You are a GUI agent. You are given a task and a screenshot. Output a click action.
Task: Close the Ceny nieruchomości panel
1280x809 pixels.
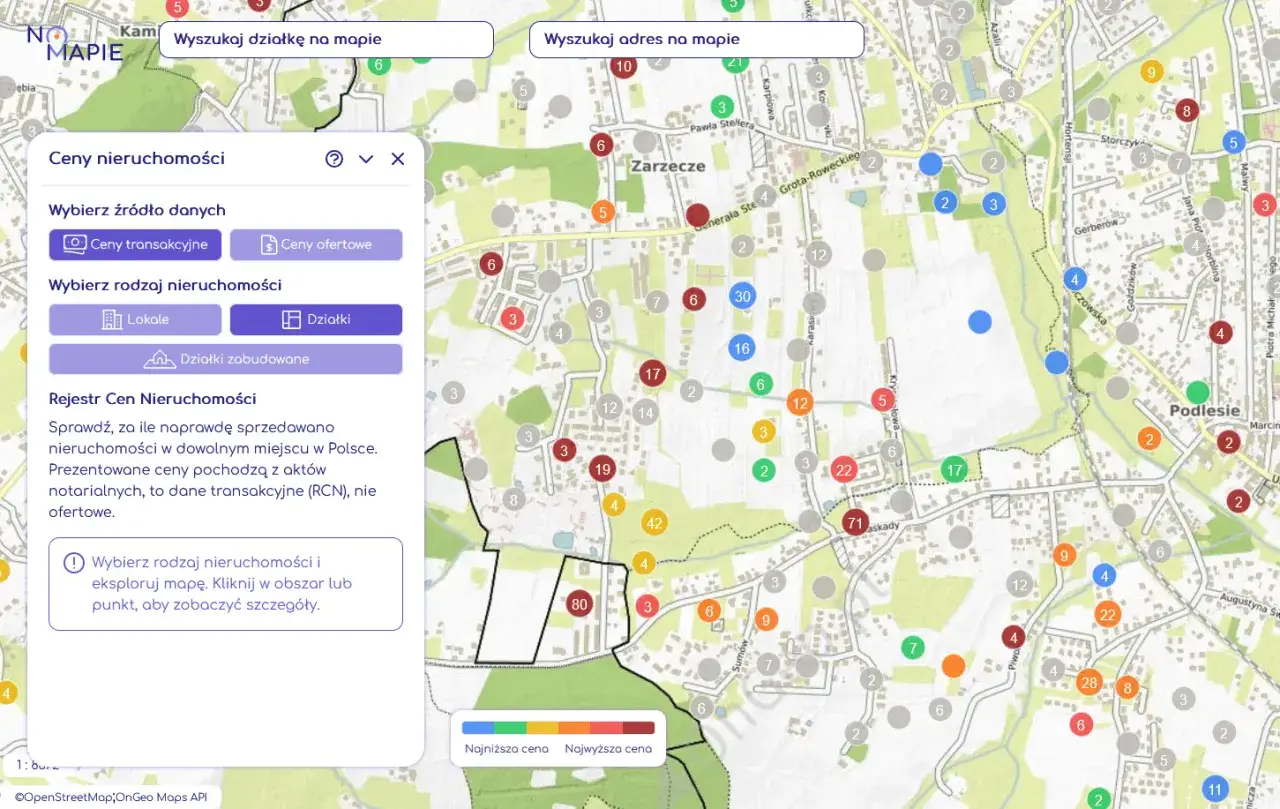tap(398, 159)
